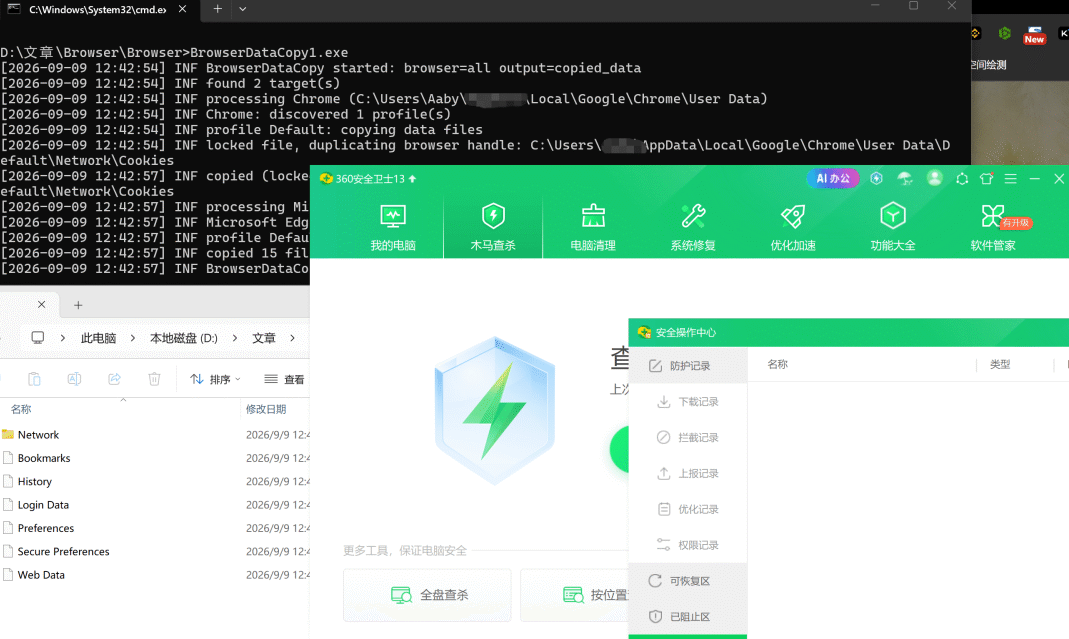This screenshot has width=1069, height=639.
Task: Open the 查看 view menu
Action: 284,379
